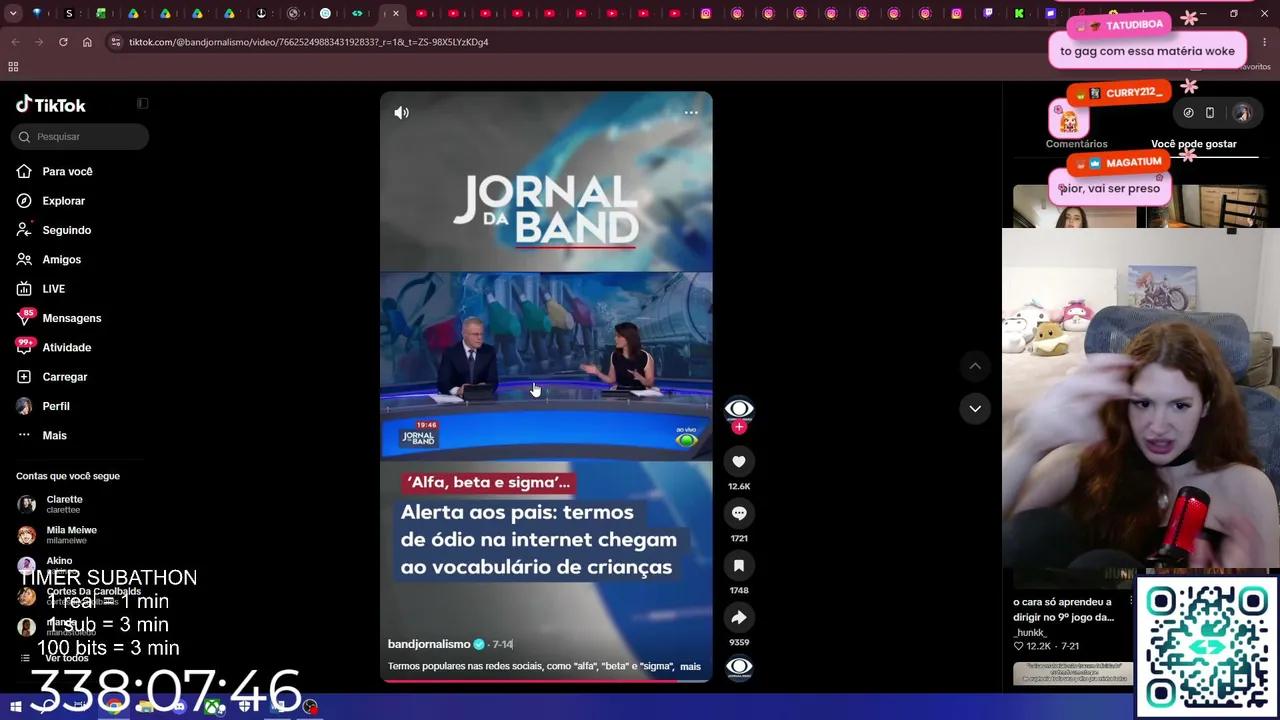
Task: Click the TikTok logo
Action: 51,105
